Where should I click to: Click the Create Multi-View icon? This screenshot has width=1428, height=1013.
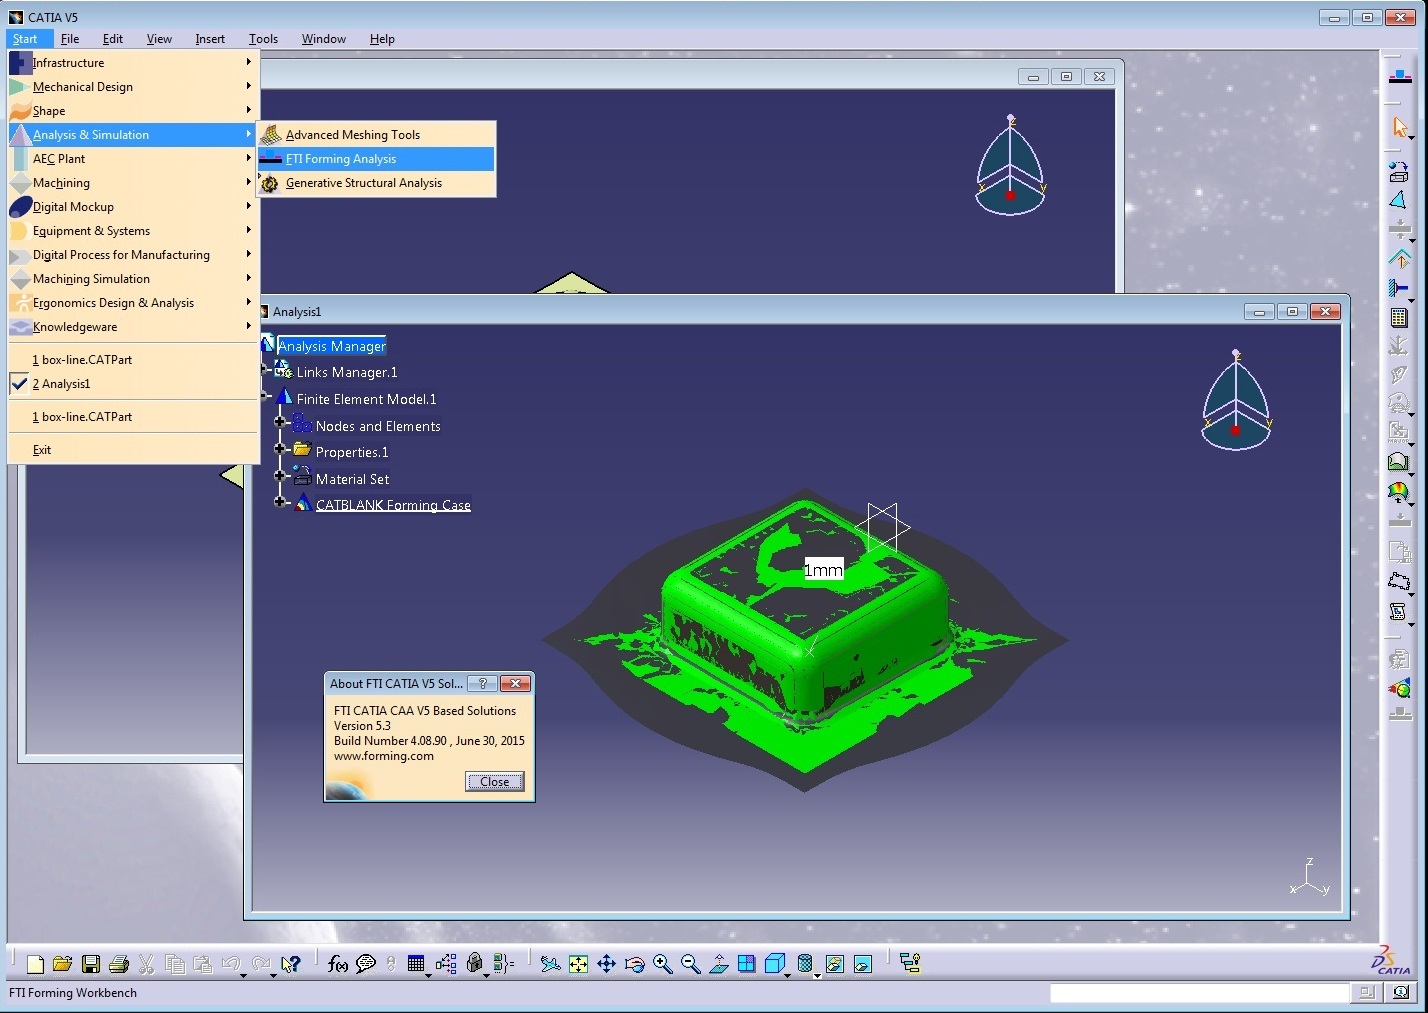pos(746,964)
